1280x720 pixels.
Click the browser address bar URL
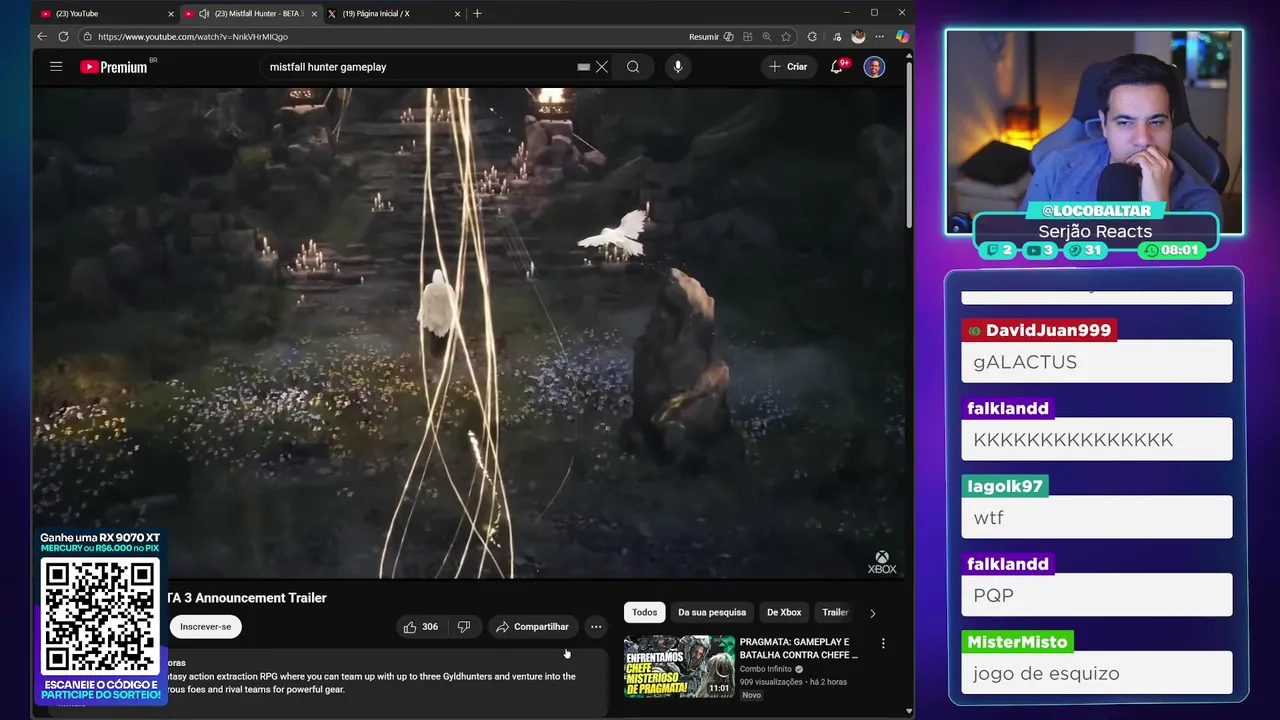coord(193,37)
